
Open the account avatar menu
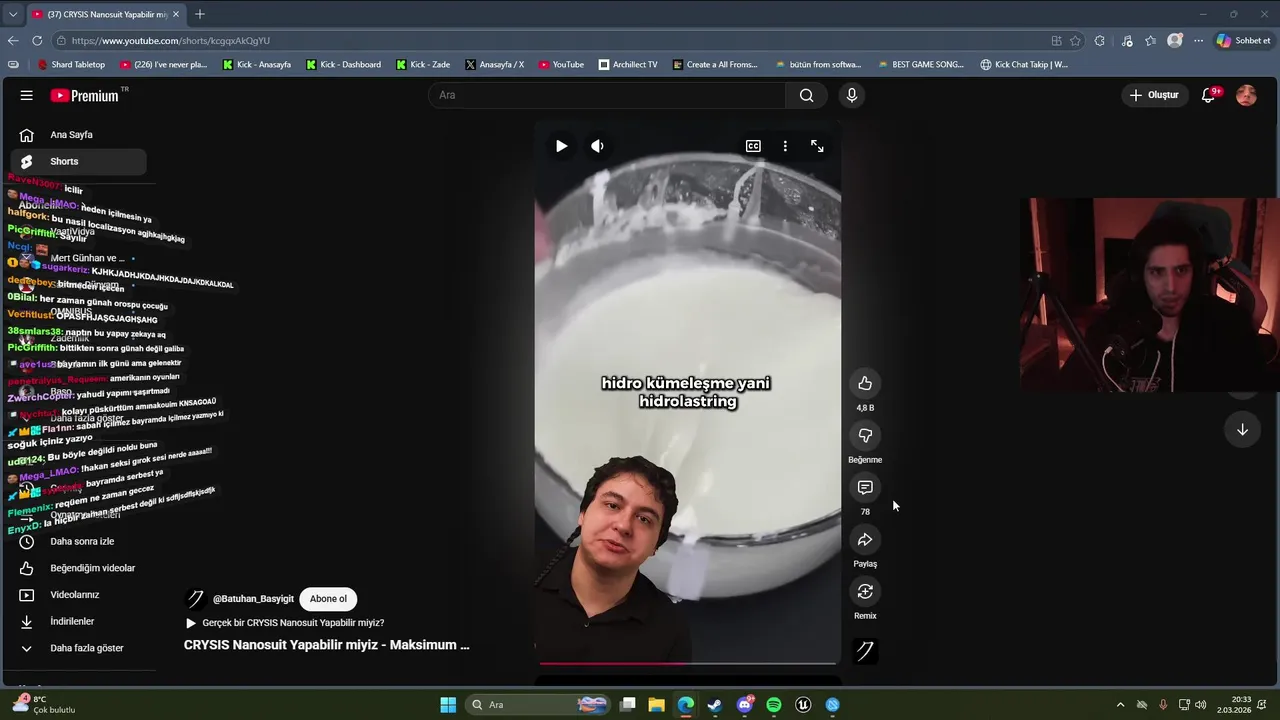(1246, 95)
